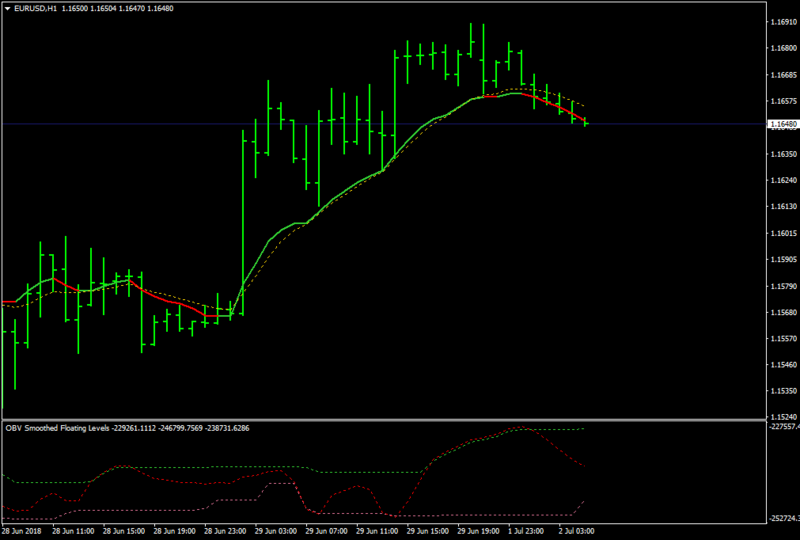Click the 1.16130 price axis label
The height and width of the screenshot is (540, 800).
point(784,207)
